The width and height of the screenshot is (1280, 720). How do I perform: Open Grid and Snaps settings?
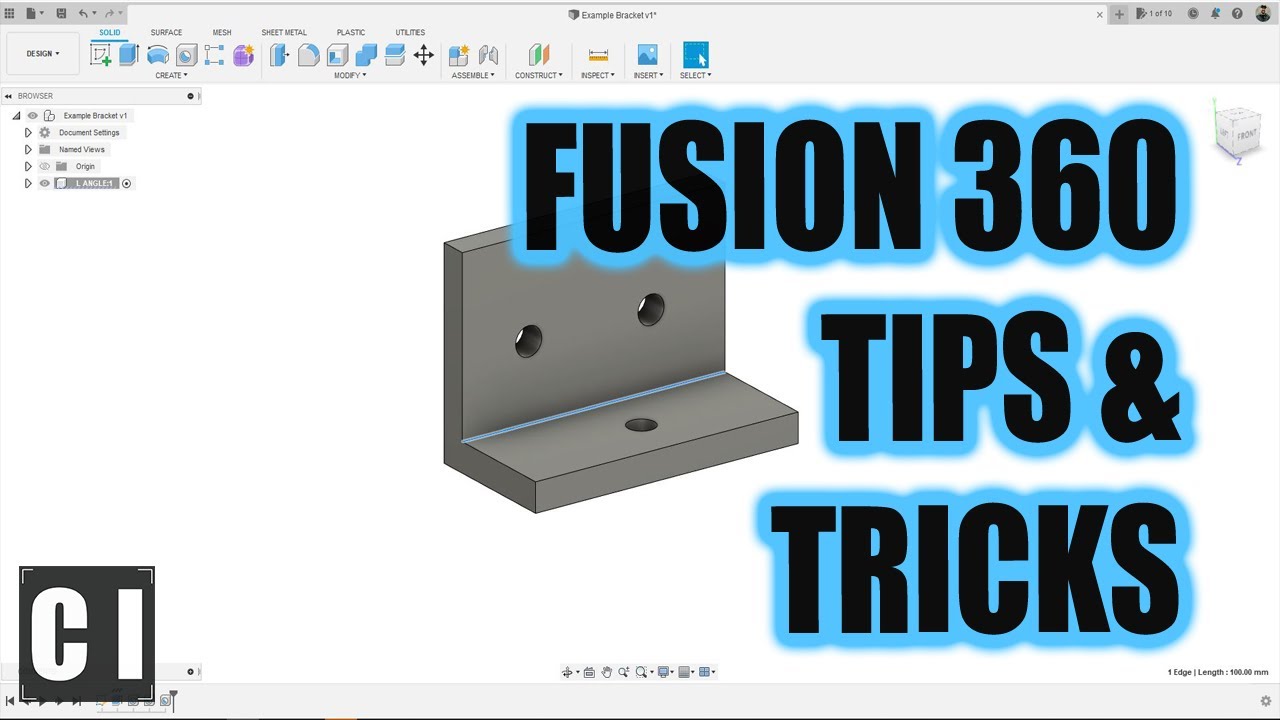click(687, 672)
